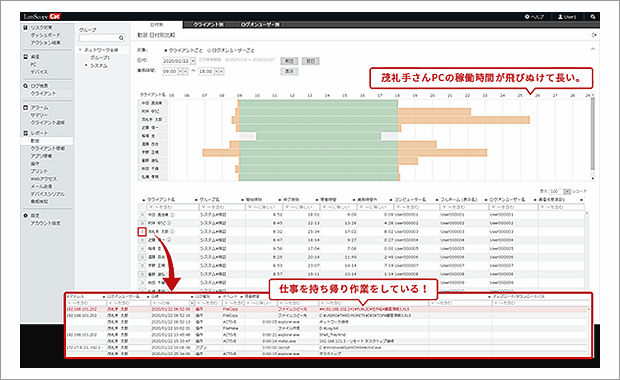
Task: Select the クライアントごと radio option
Action: 166,51
